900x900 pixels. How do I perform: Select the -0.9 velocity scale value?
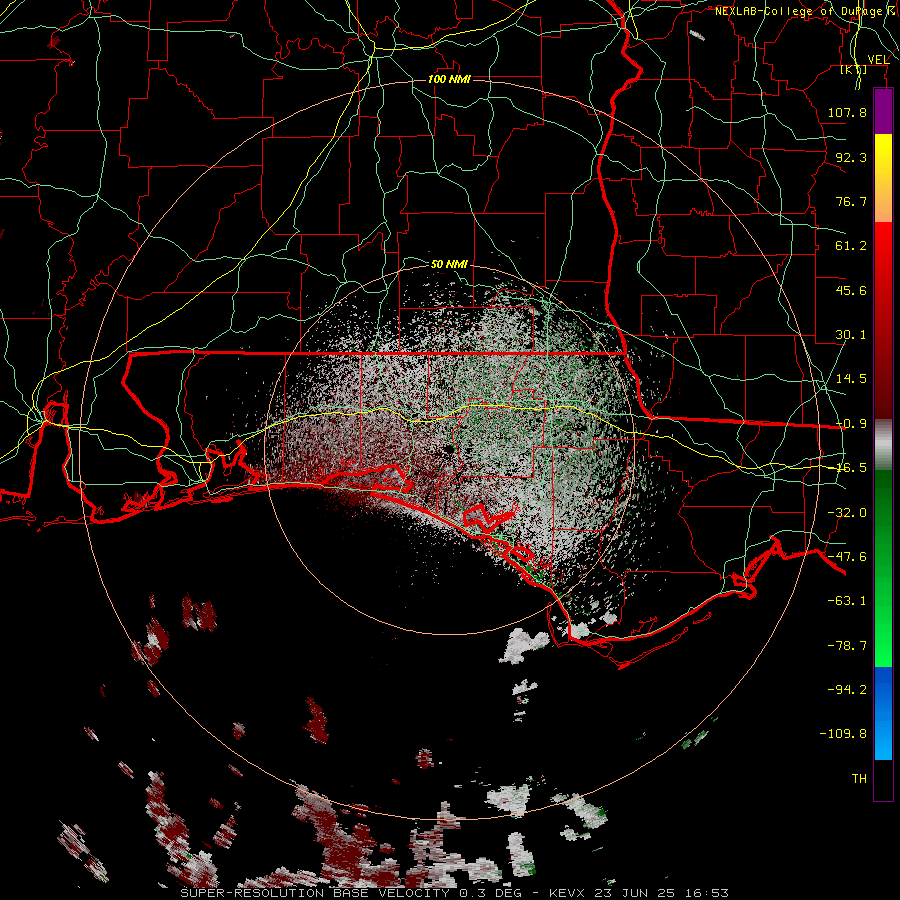pos(851,424)
